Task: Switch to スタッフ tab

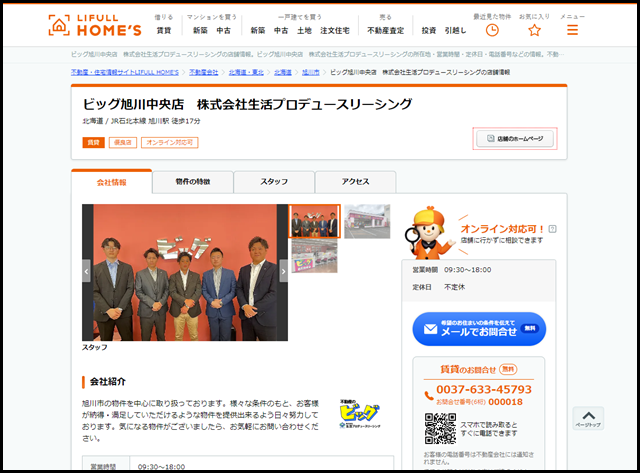Action: click(274, 182)
